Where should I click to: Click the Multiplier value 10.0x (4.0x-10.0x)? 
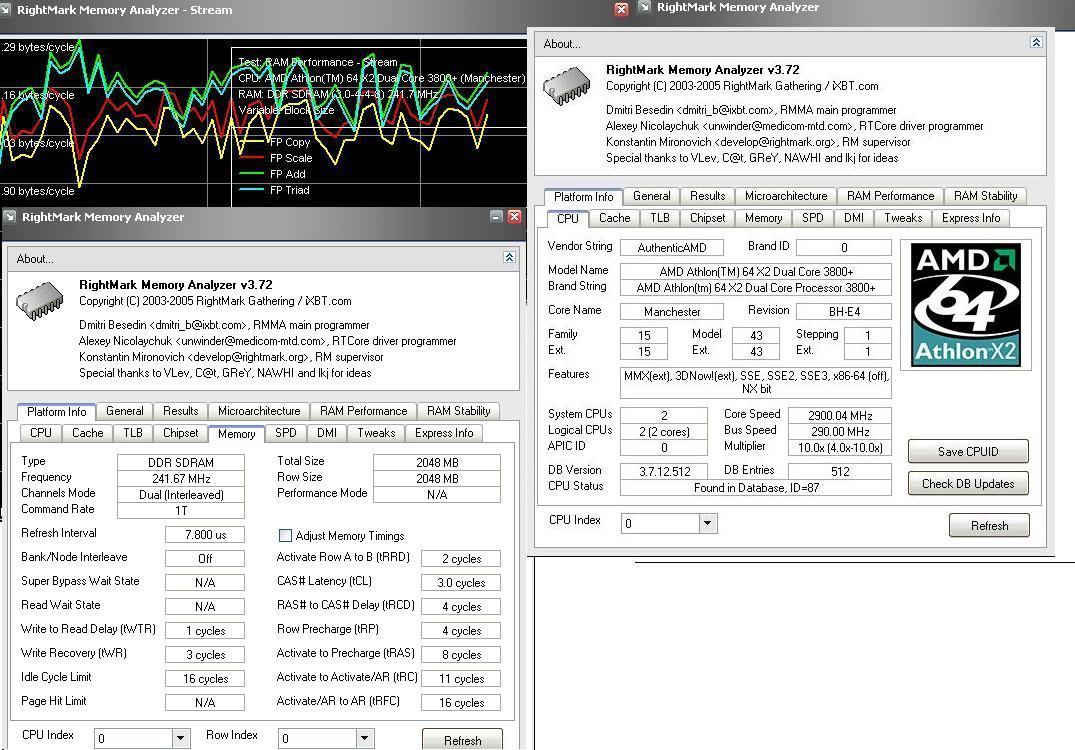point(840,448)
